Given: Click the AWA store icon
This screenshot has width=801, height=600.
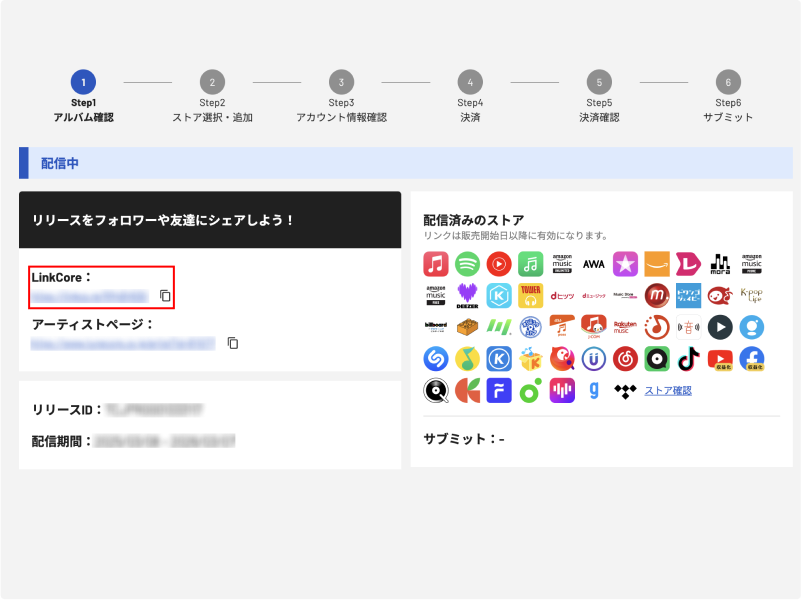Looking at the screenshot, I should click(x=594, y=264).
